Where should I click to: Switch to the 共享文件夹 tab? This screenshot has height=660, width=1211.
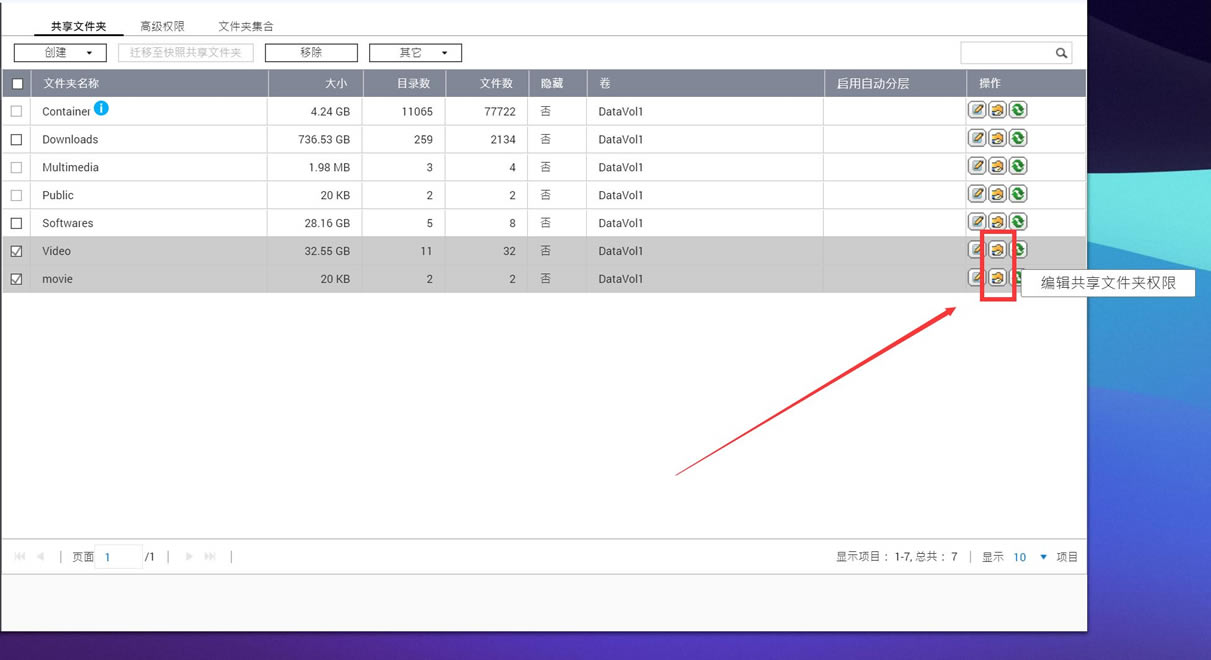[79, 26]
